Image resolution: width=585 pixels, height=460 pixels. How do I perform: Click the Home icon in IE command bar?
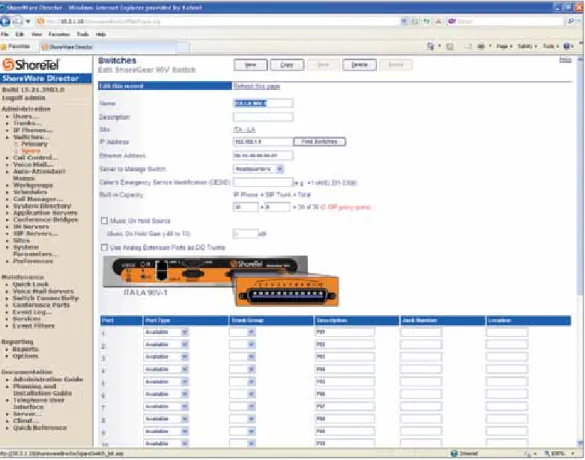coord(431,46)
